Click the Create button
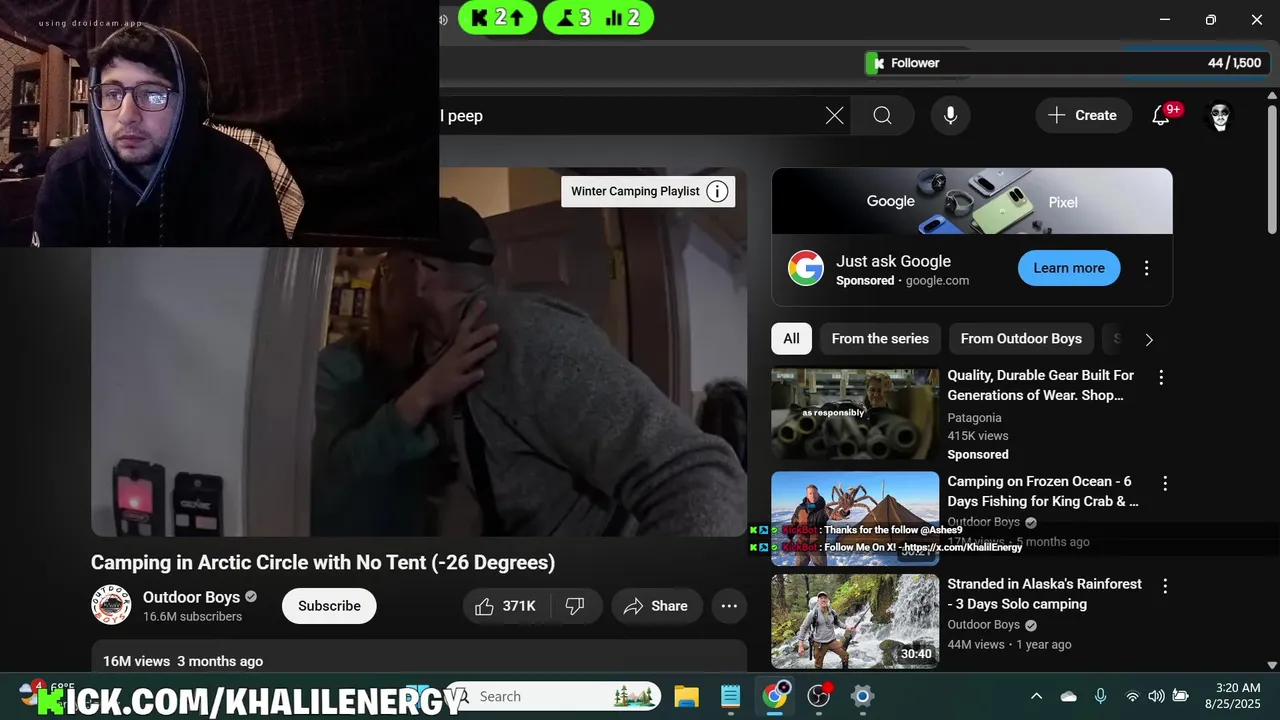The height and width of the screenshot is (720, 1280). 1083,116
